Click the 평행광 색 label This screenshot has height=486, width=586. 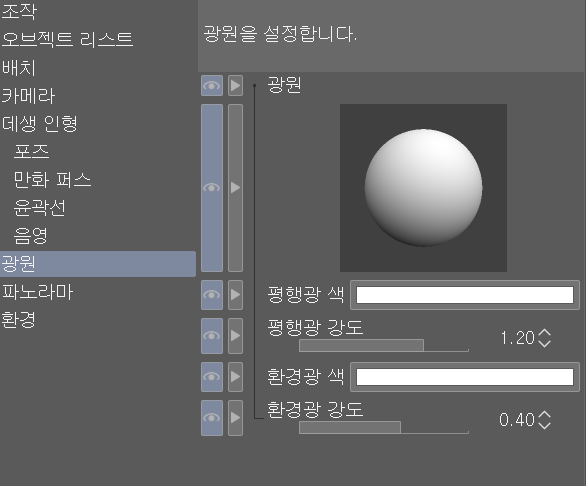coord(306,295)
